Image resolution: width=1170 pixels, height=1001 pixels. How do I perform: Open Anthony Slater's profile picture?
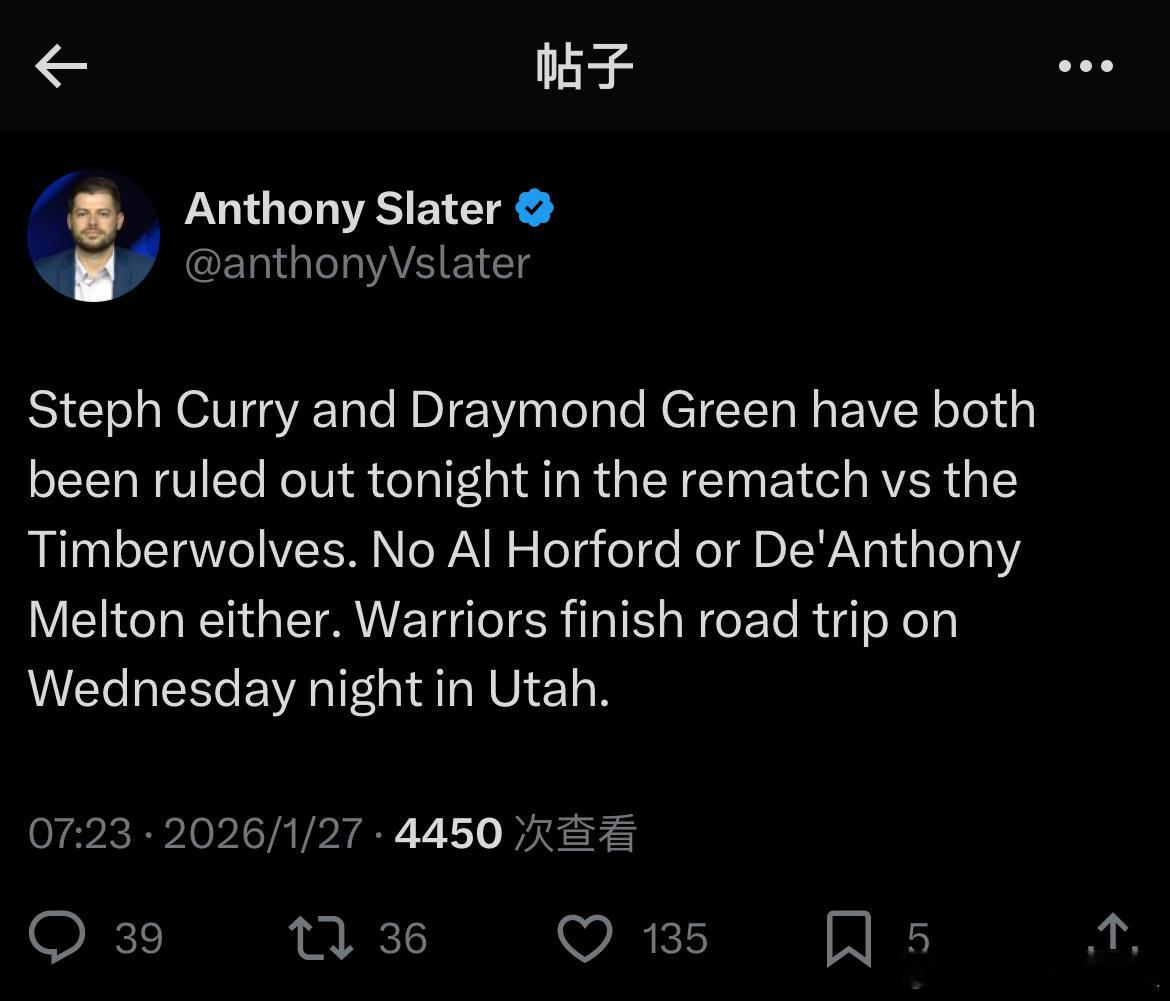pyautogui.click(x=93, y=236)
